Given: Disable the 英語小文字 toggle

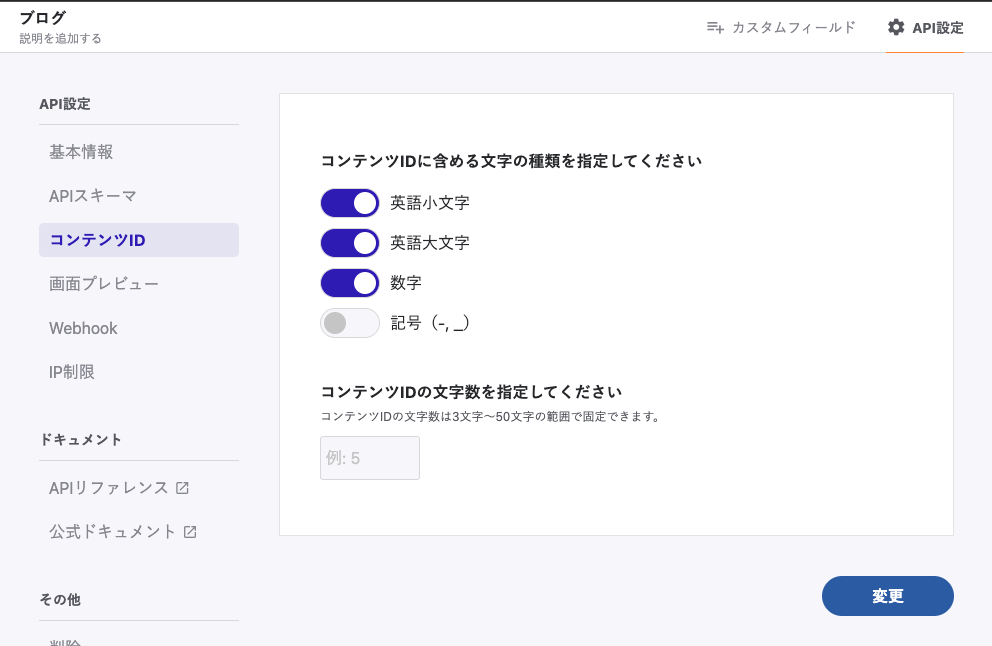Looking at the screenshot, I should 350,203.
